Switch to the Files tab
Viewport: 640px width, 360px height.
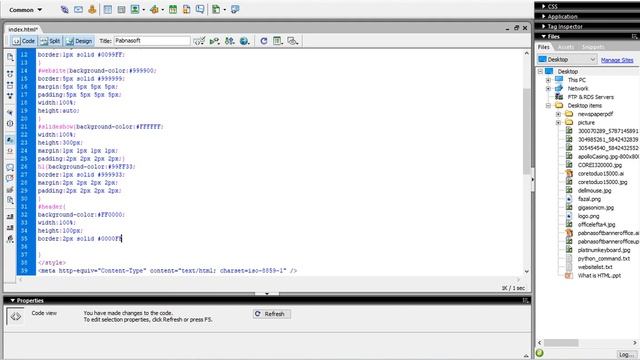click(543, 47)
